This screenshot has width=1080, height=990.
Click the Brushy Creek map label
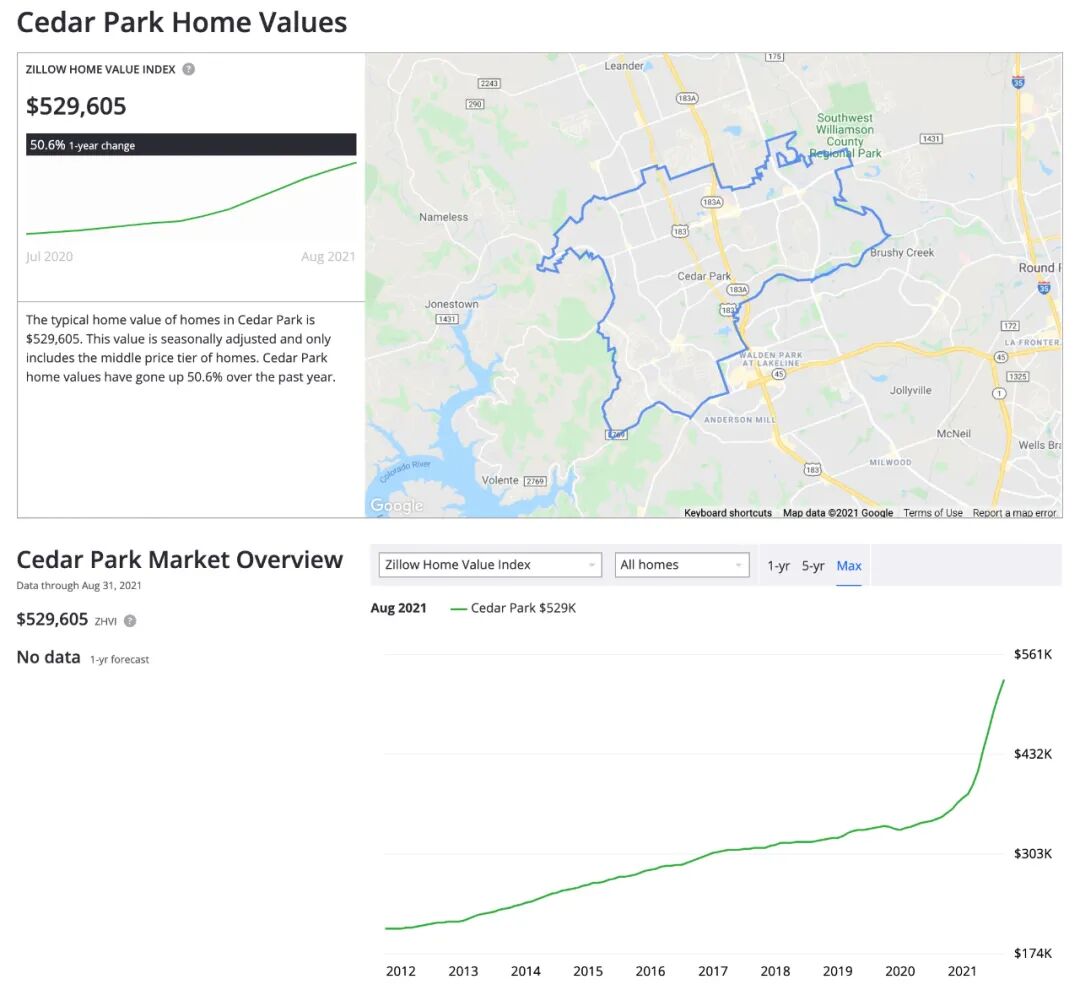click(902, 252)
